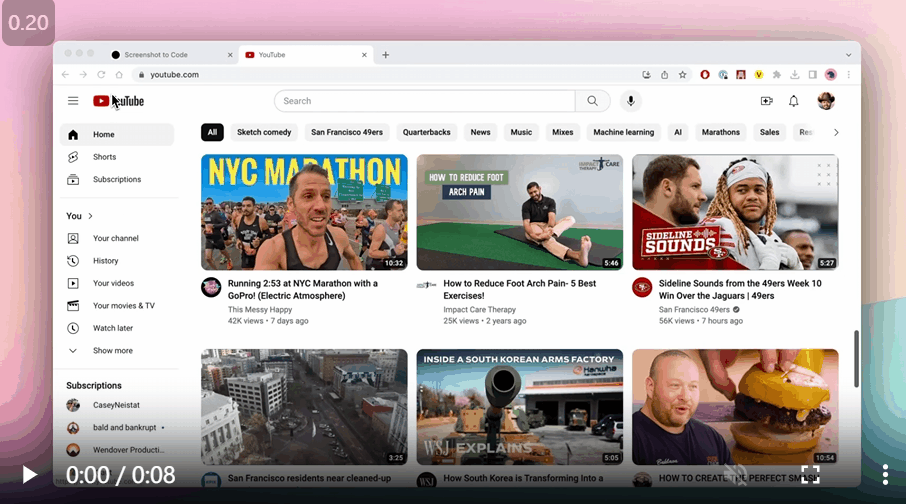Click the browser home icon
This screenshot has height=504, width=906.
tap(119, 75)
